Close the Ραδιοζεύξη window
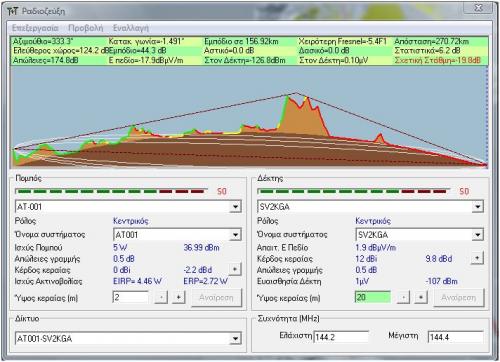 tap(478, 8)
